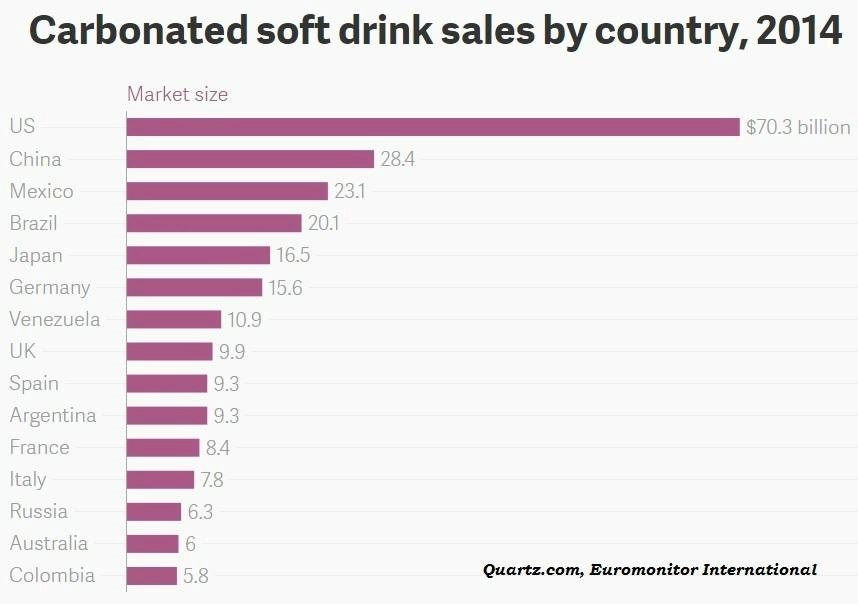
Task: Click the Spain country label
Action: tap(34, 384)
